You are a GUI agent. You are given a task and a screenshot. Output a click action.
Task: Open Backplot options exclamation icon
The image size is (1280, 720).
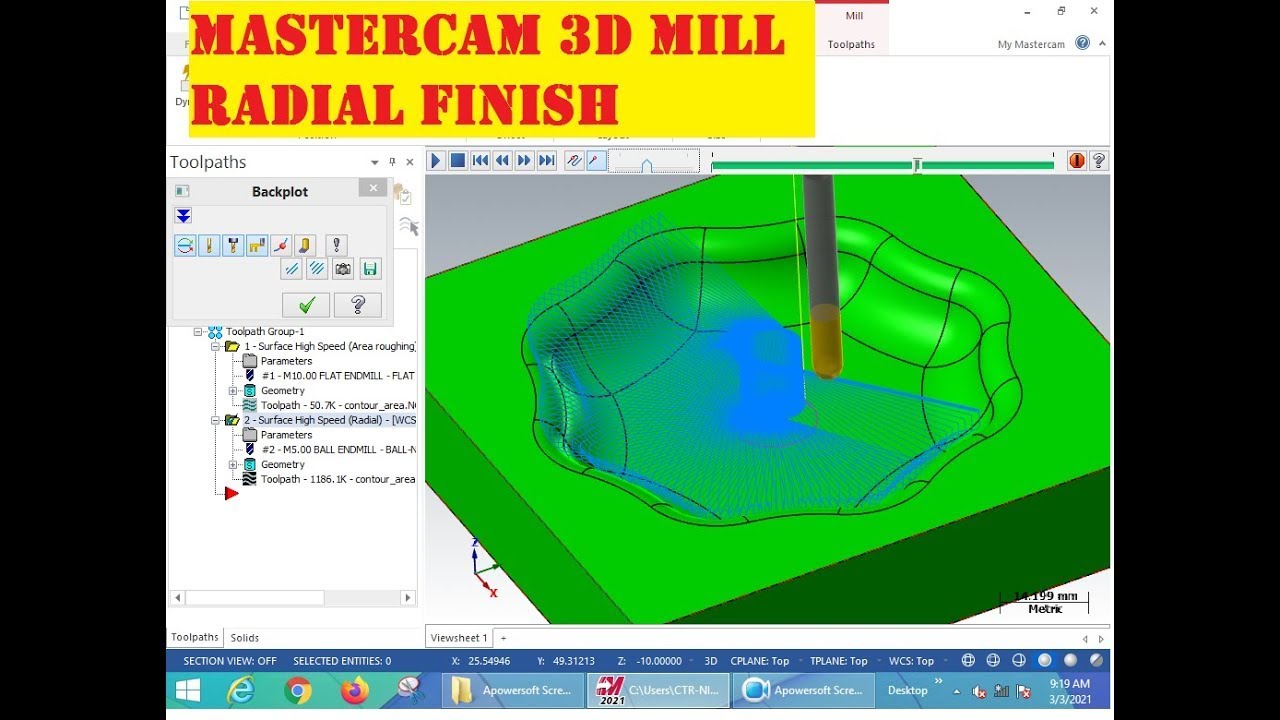pos(337,245)
